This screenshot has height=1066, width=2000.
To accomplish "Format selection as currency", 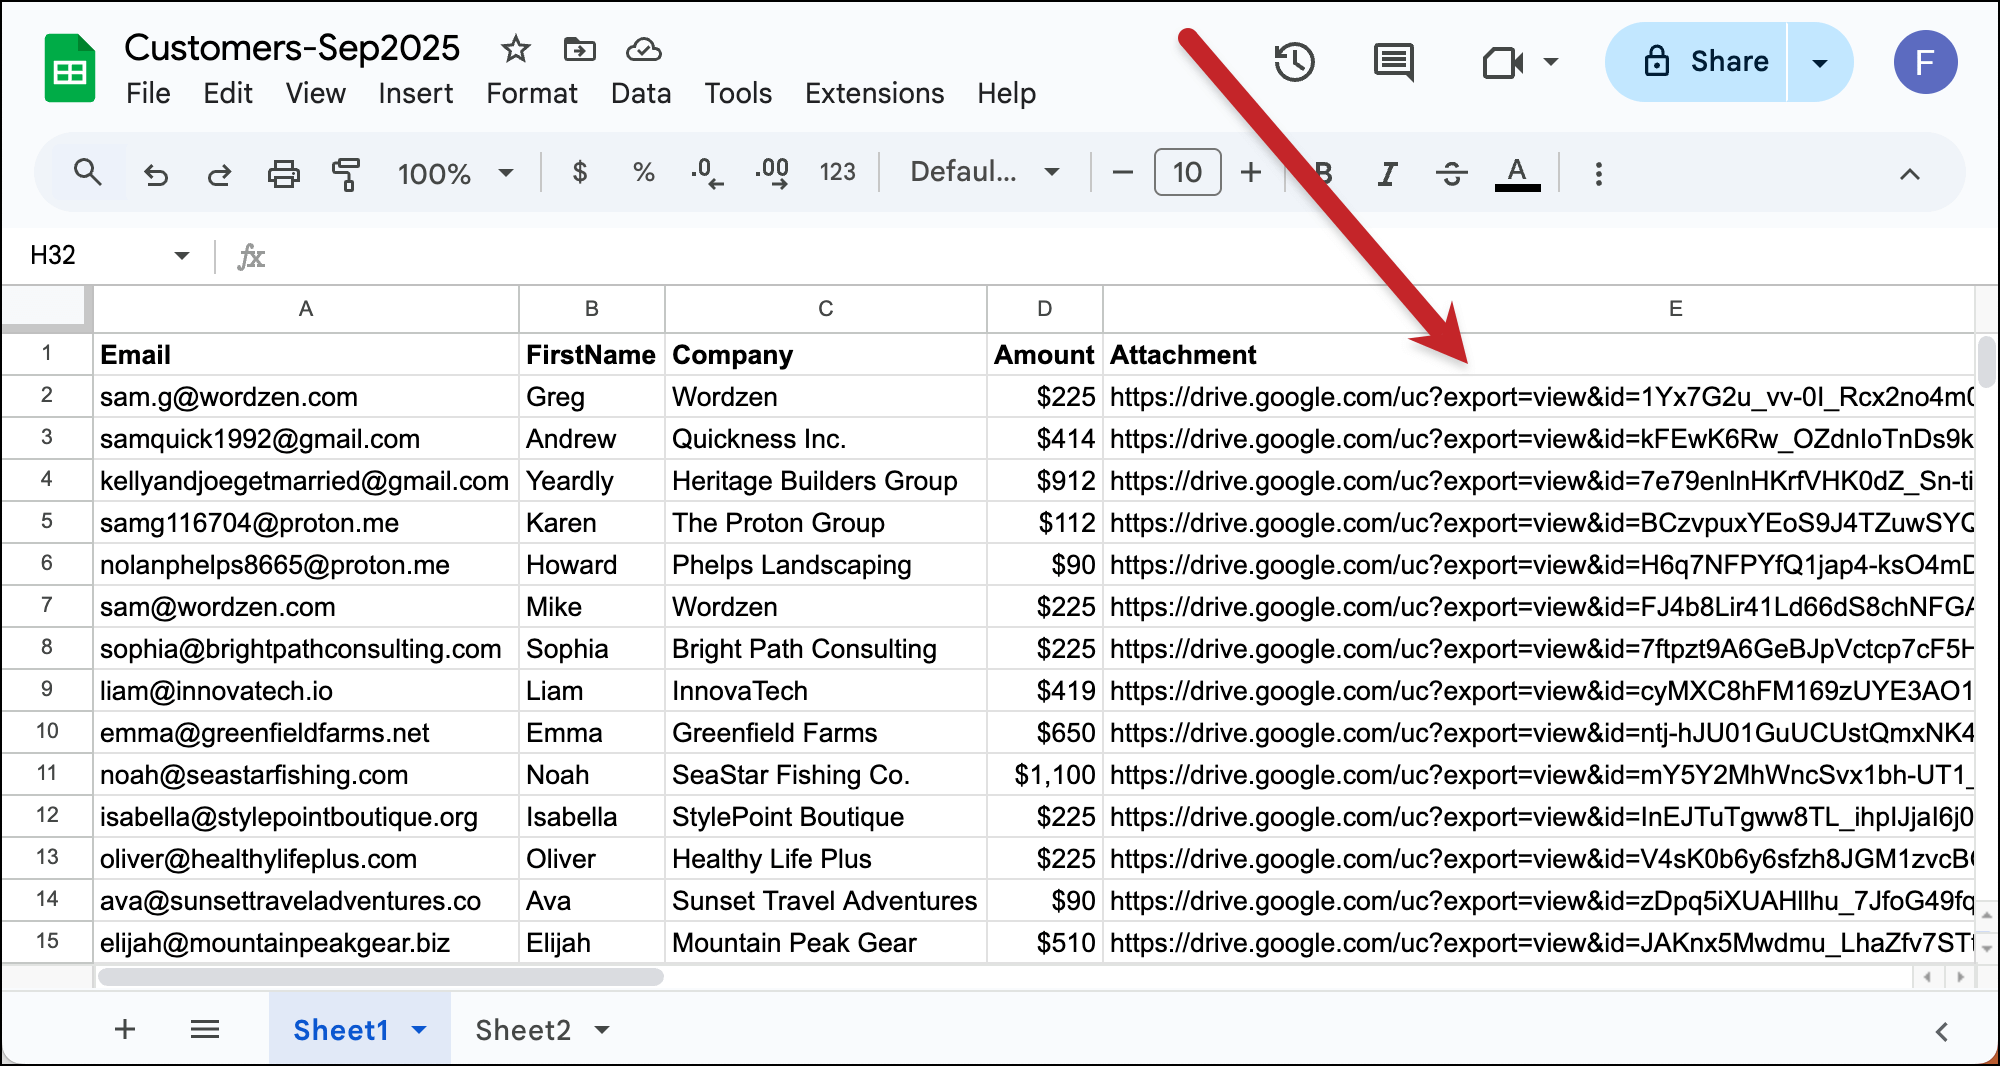I will pyautogui.click(x=579, y=172).
